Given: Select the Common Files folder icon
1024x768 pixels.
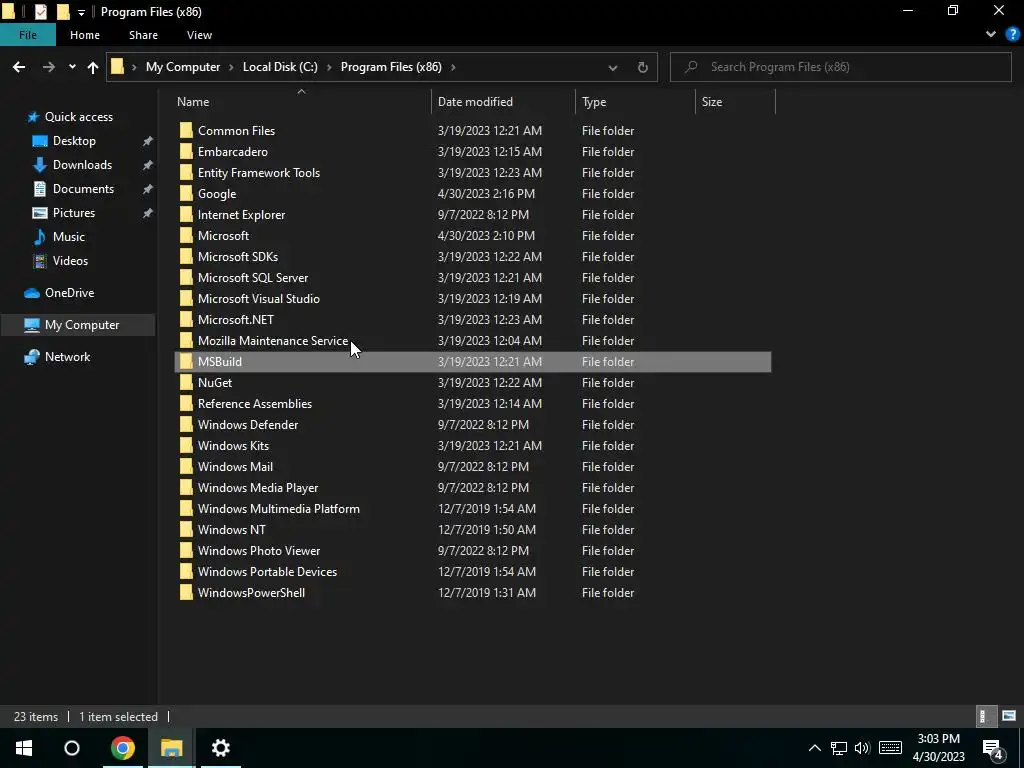Looking at the screenshot, I should (186, 131).
